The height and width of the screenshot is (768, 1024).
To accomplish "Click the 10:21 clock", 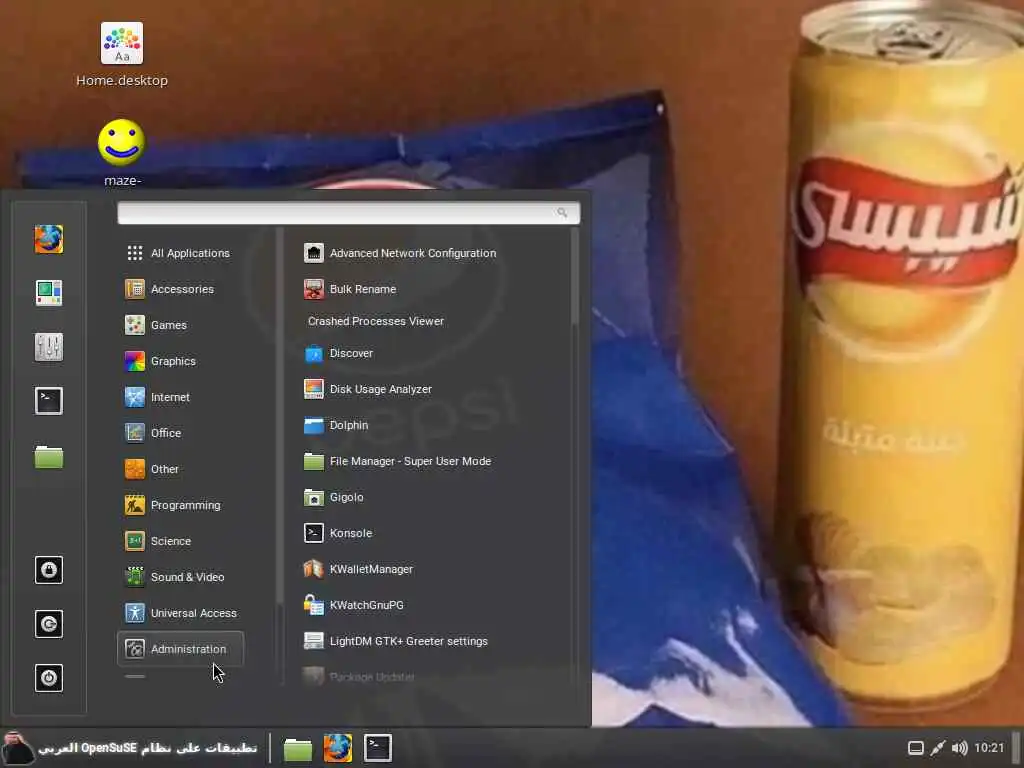I will (x=989, y=748).
